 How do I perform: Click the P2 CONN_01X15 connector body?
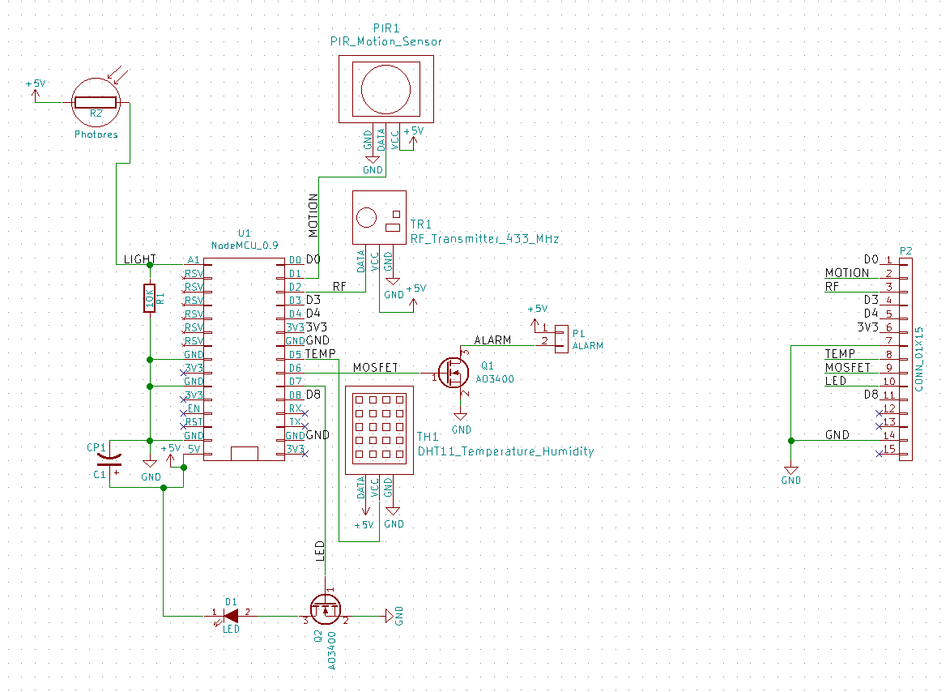click(x=904, y=356)
